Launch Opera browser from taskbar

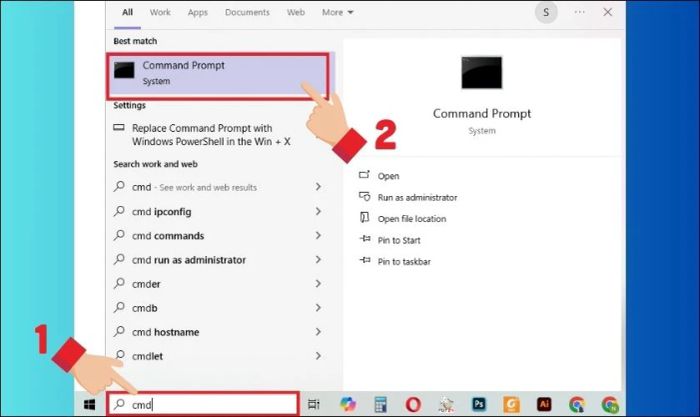(413, 404)
